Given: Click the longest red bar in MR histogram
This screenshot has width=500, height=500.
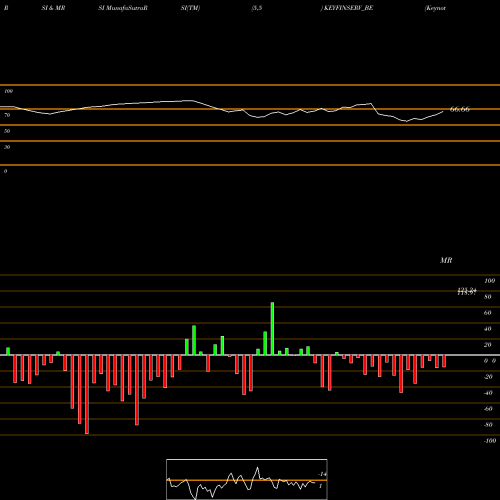Looking at the screenshot, I should (87, 394).
